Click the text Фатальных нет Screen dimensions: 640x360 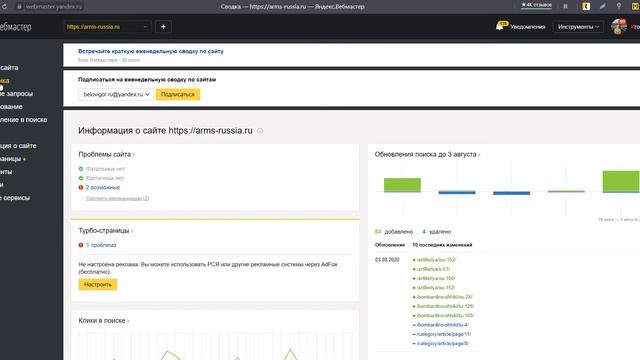point(105,169)
